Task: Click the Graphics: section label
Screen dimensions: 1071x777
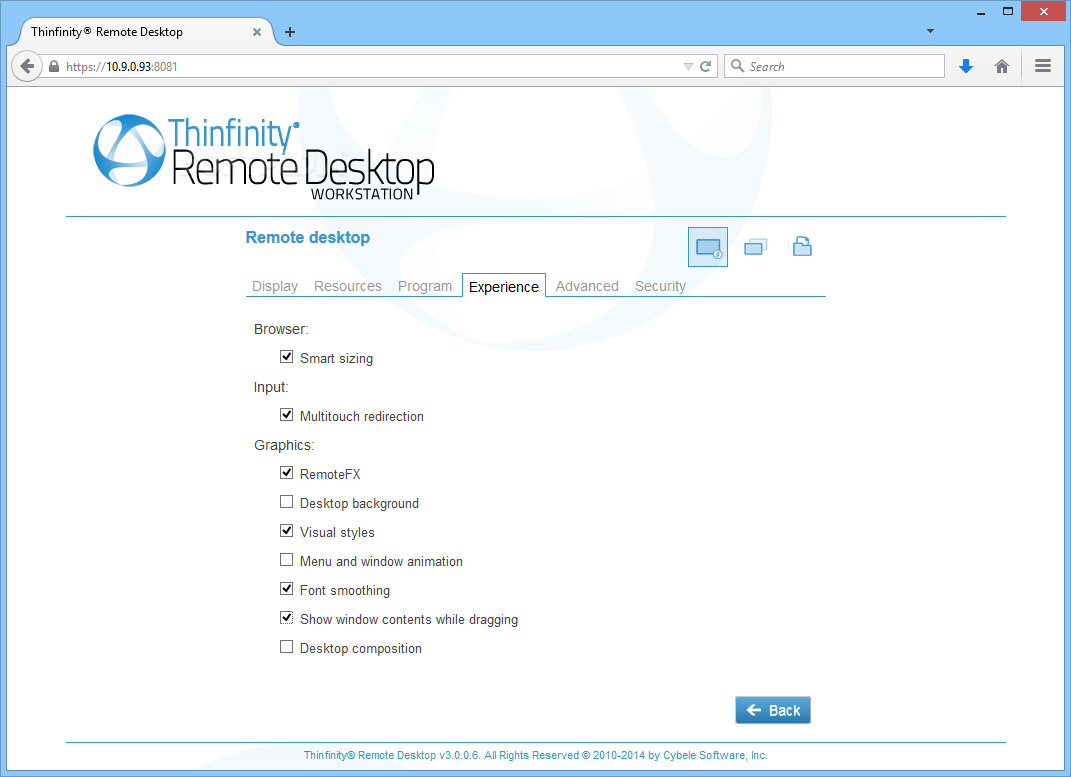Action: pos(284,445)
